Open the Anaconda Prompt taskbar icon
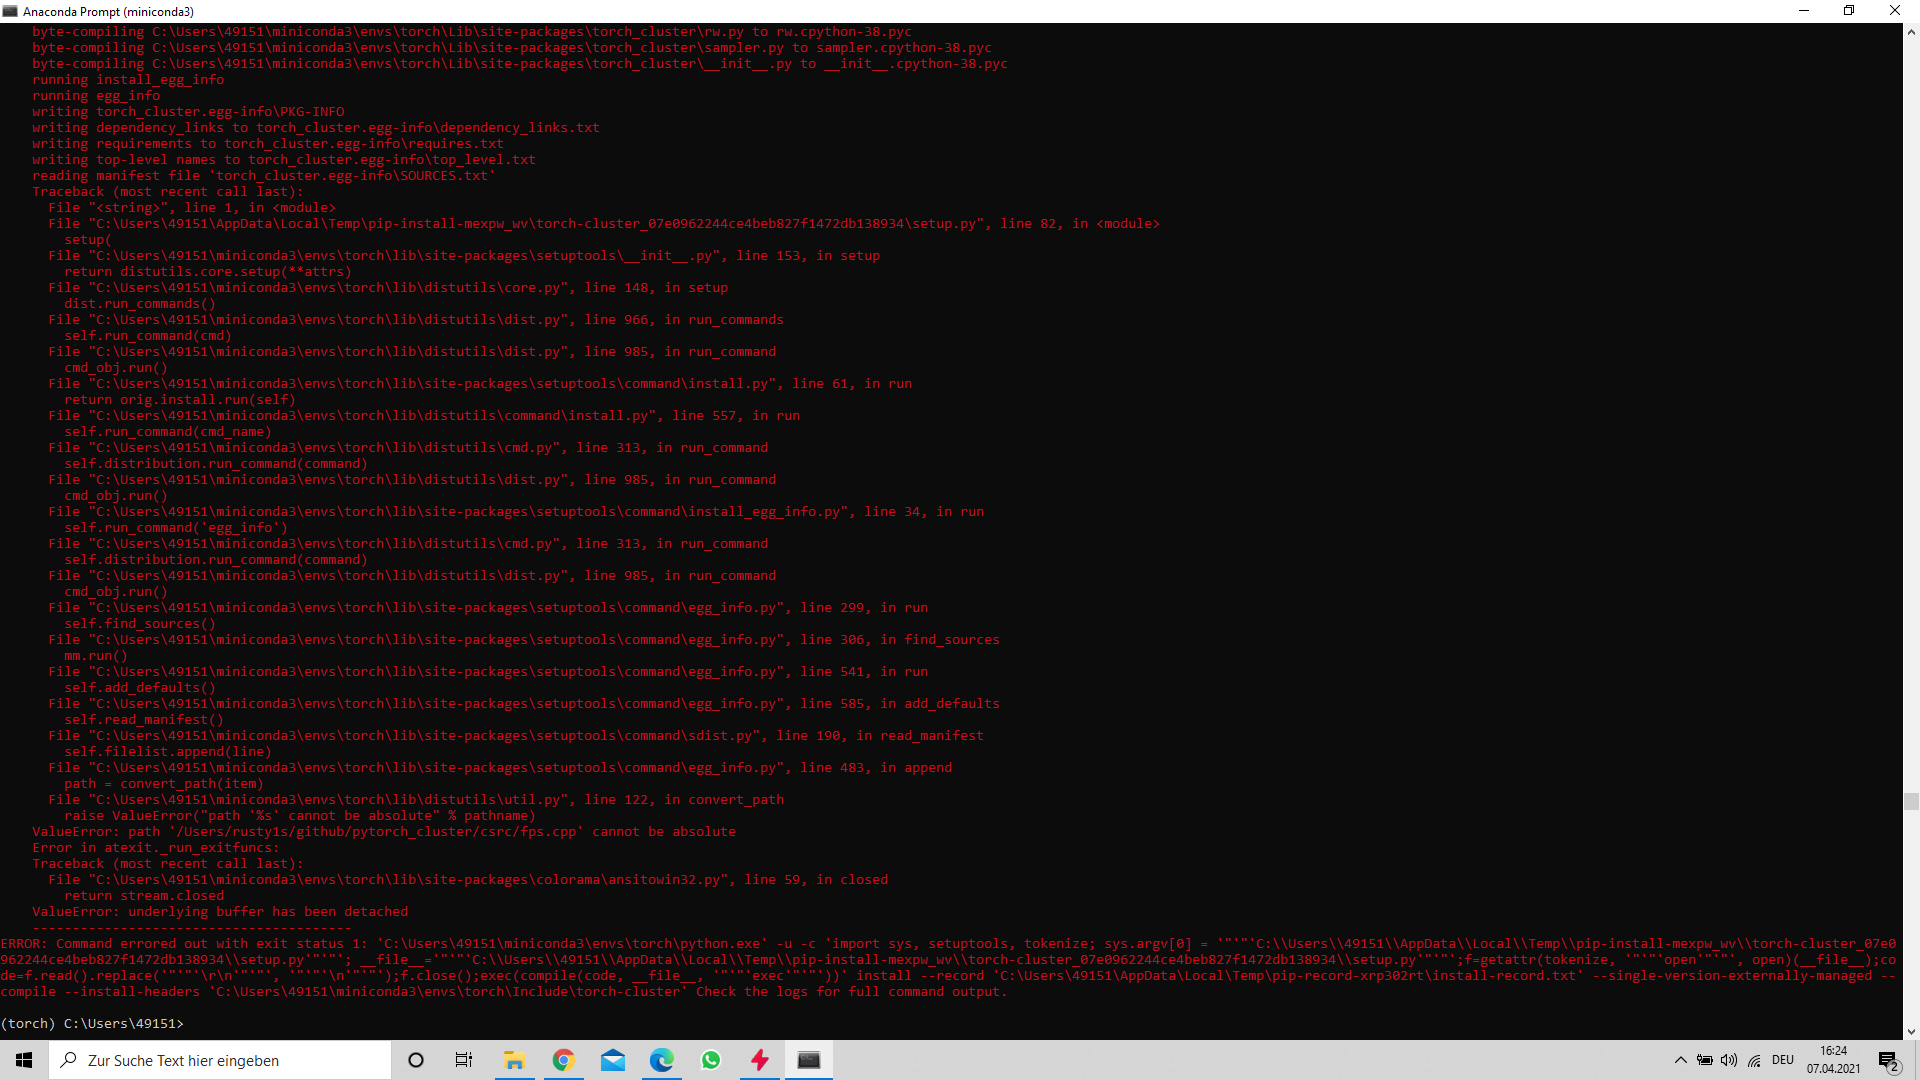Viewport: 1920px width, 1080px height. (x=808, y=1060)
